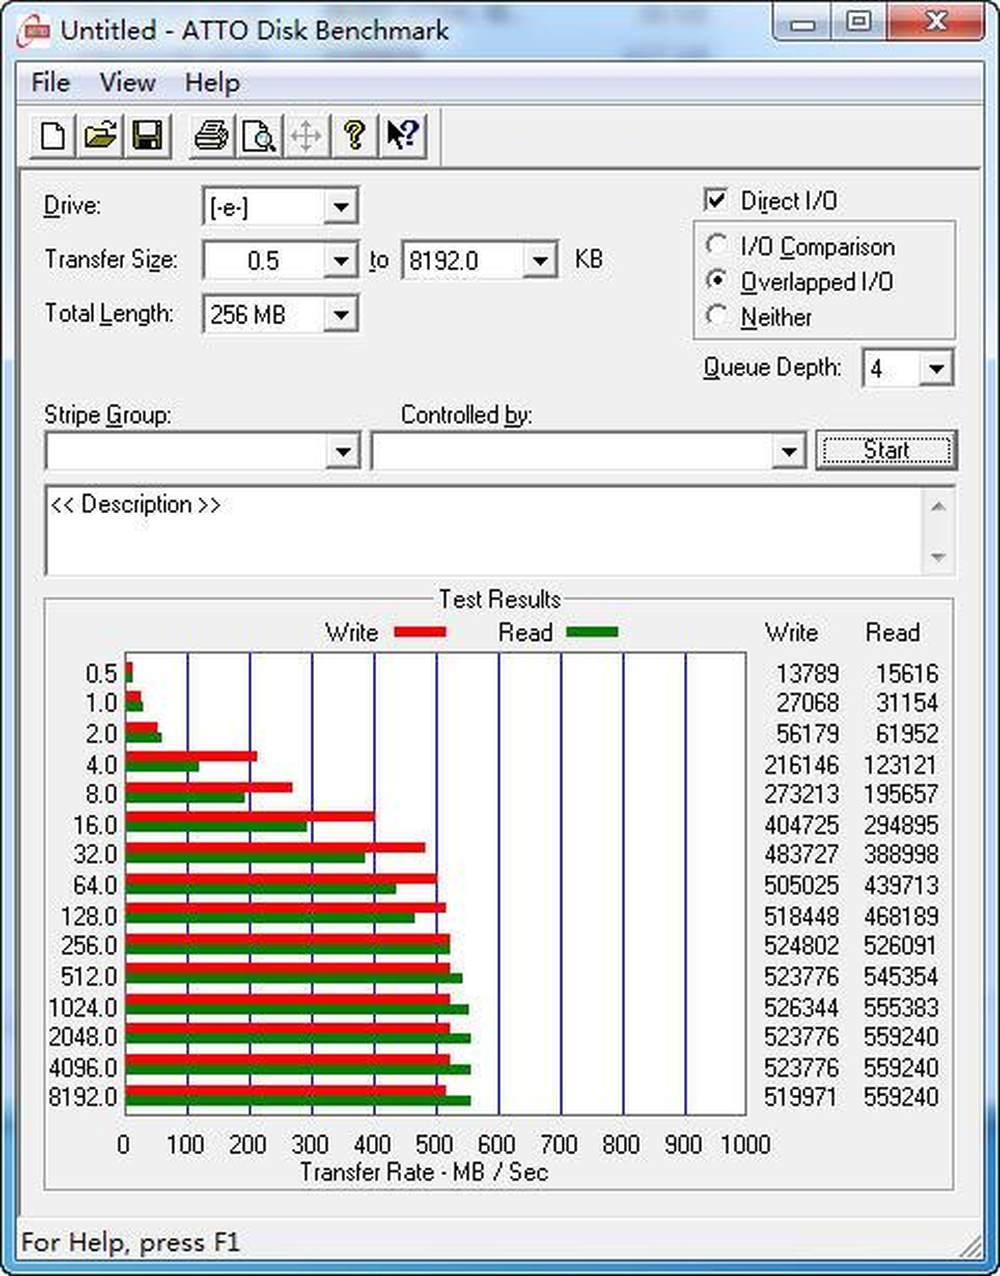
Task: Open the View menu
Action: click(127, 83)
